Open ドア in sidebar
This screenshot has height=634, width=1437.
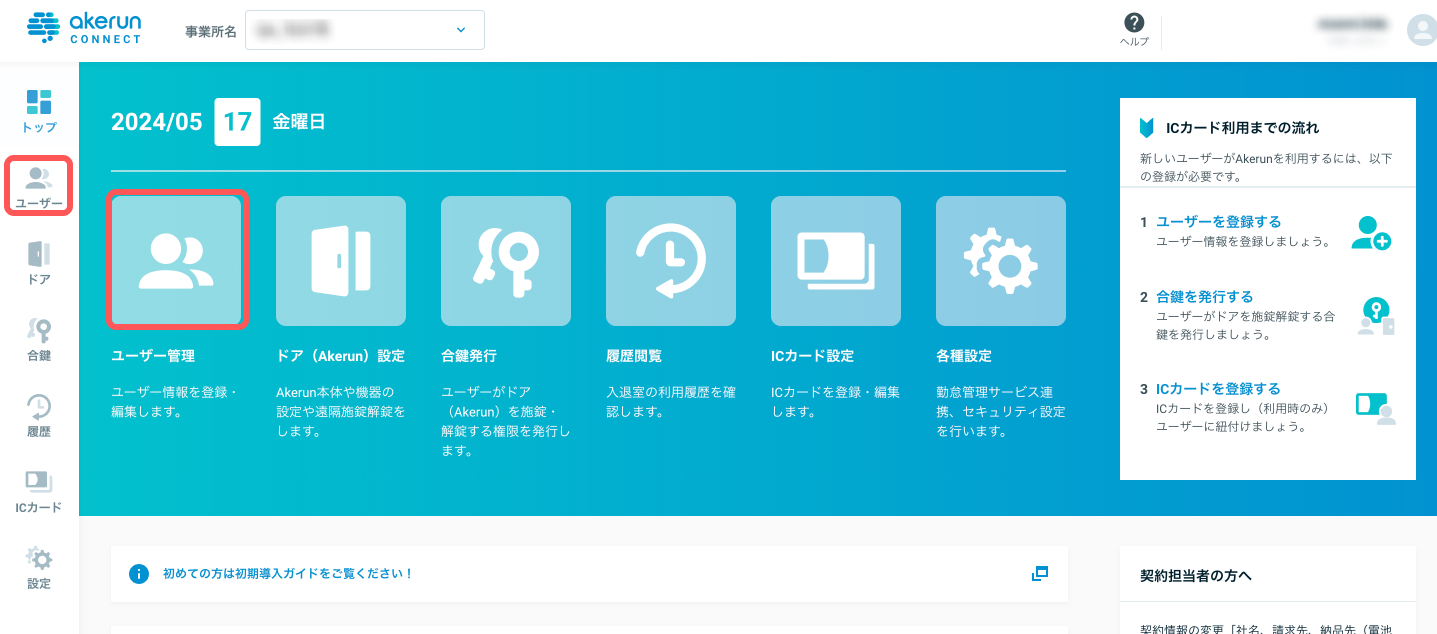coord(39,263)
